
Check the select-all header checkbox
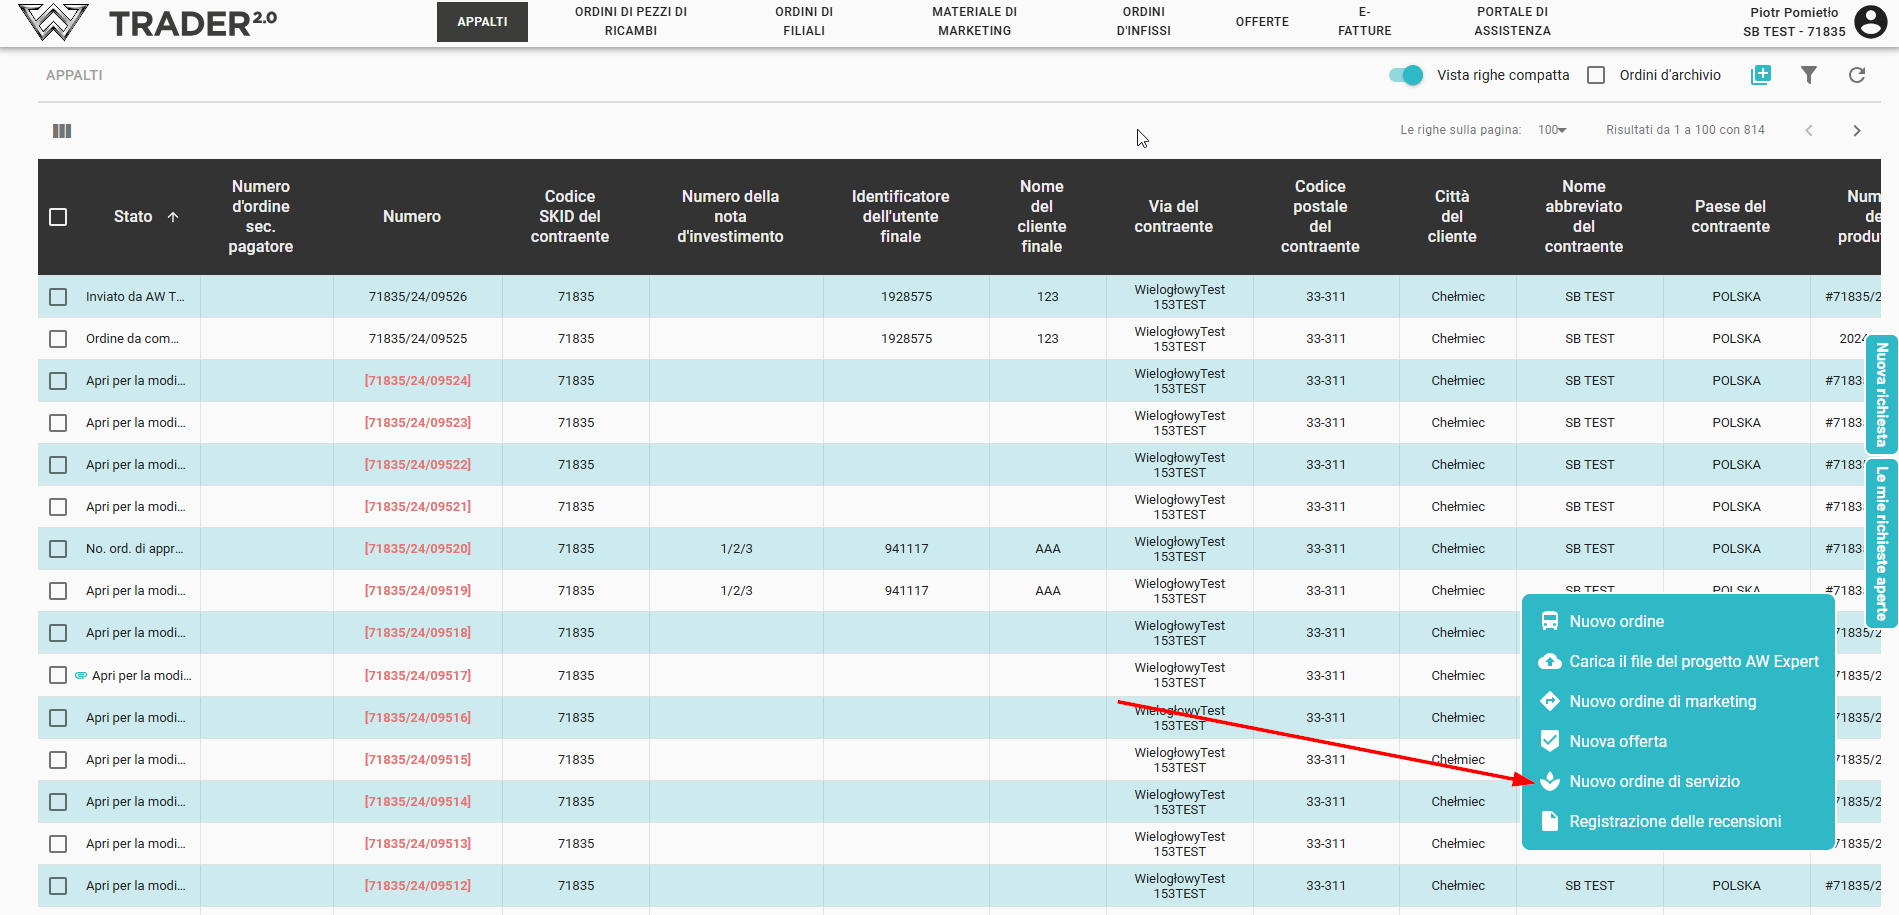click(x=58, y=217)
